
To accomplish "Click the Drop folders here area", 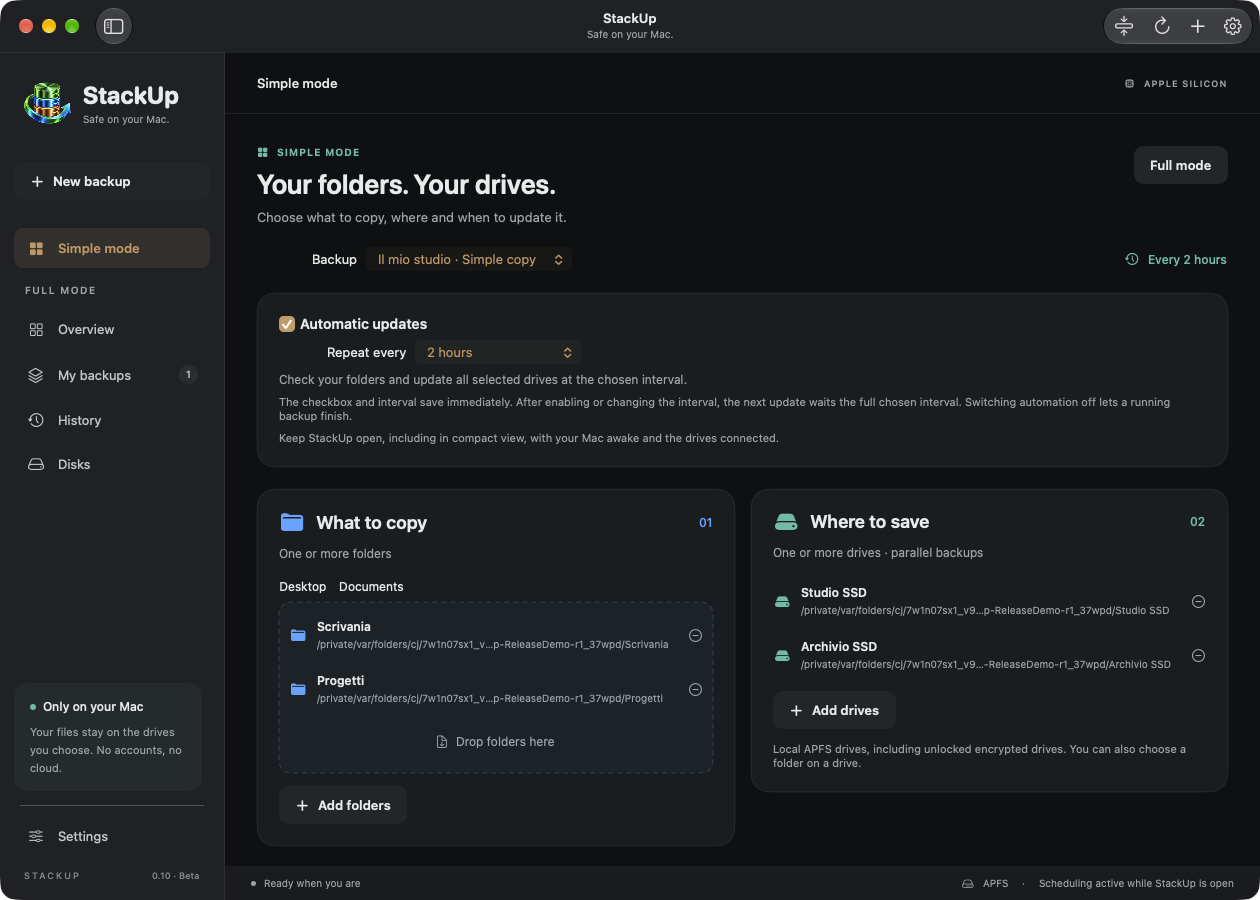I will click(495, 742).
